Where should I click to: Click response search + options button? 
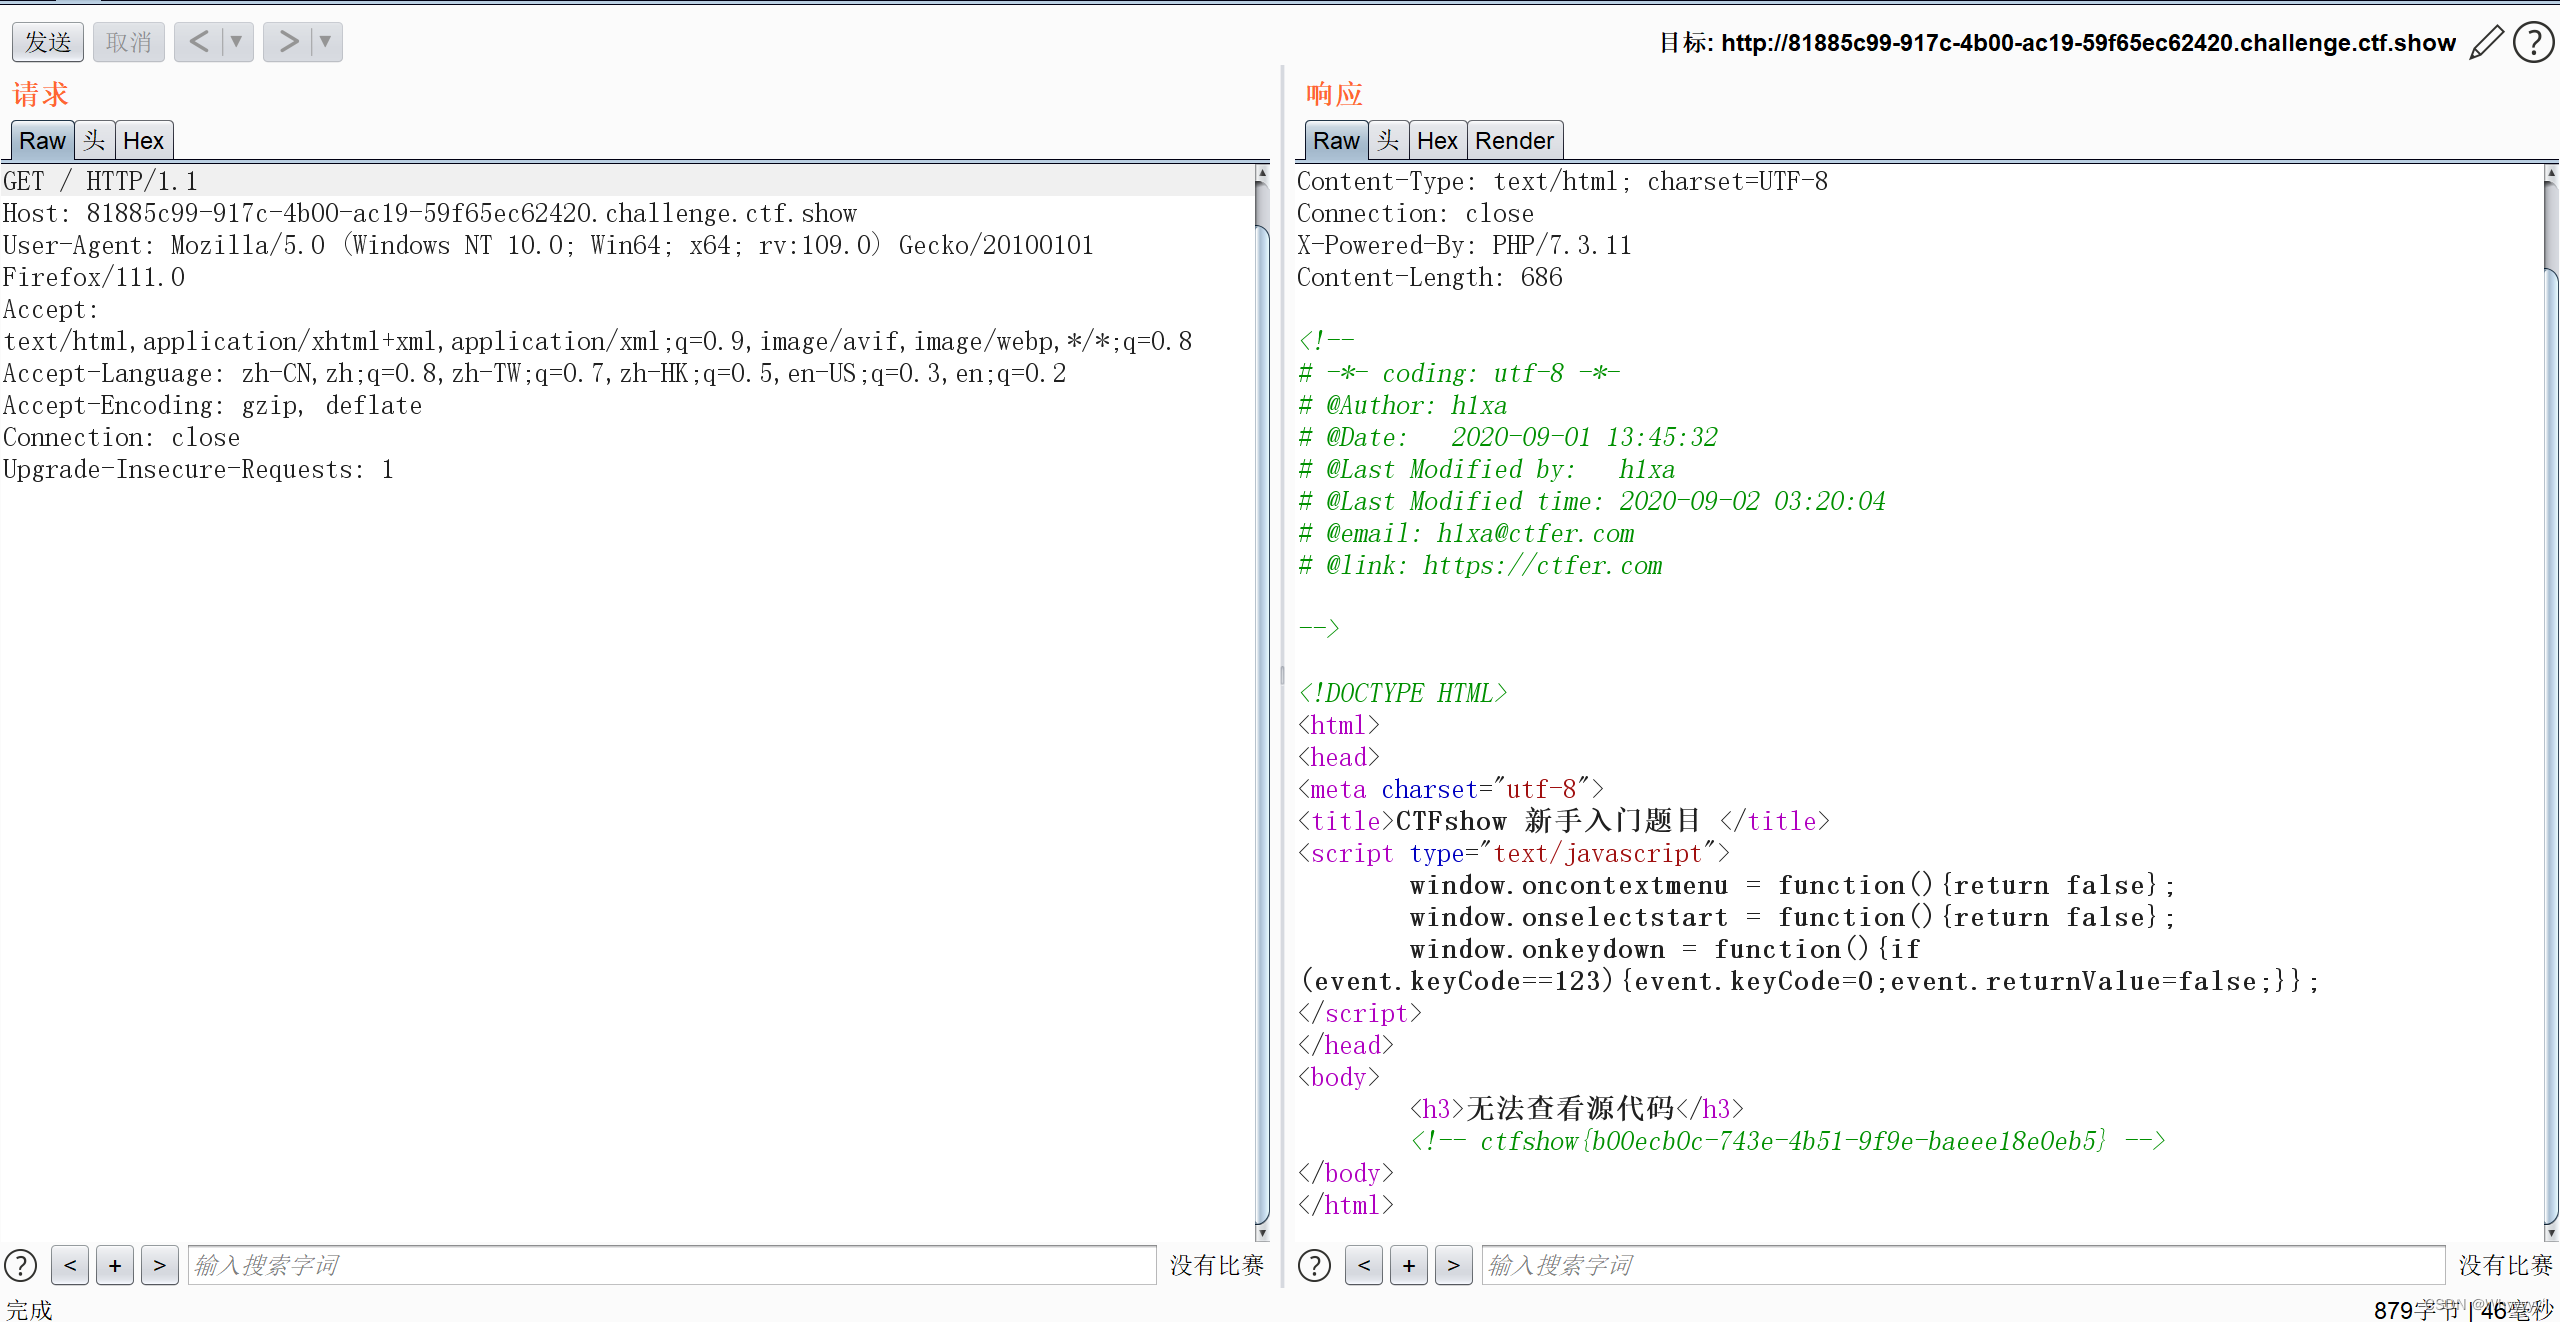click(x=1409, y=1266)
